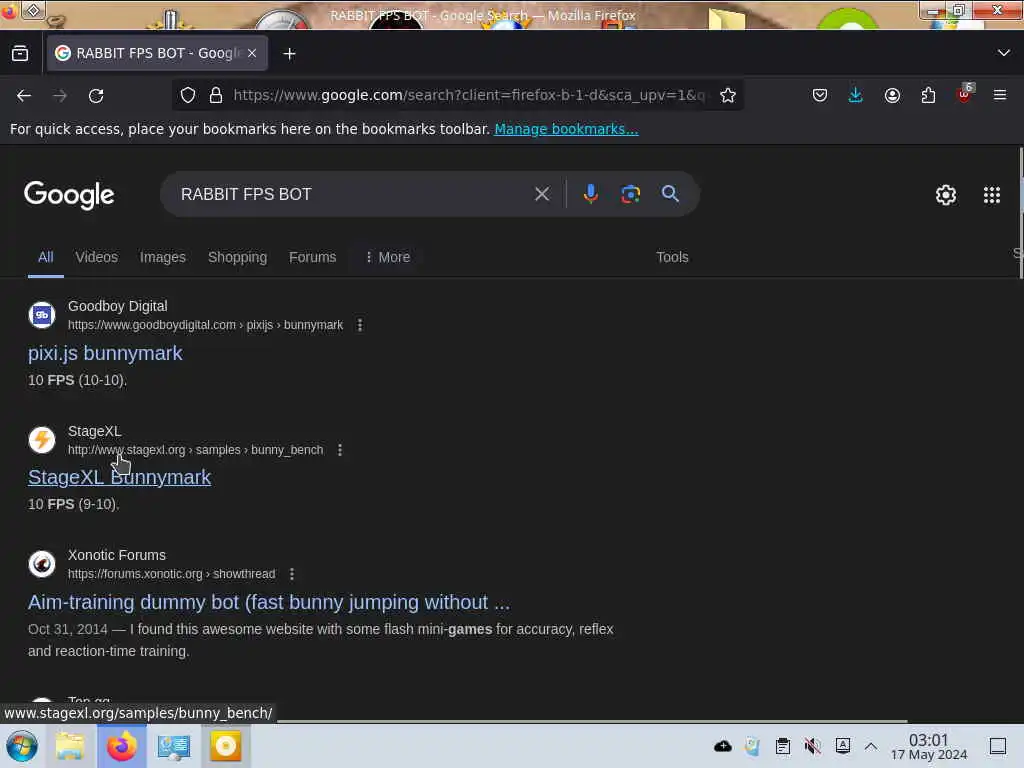1024x768 pixels.
Task: Open tracking protection shield icon
Action: [188, 95]
